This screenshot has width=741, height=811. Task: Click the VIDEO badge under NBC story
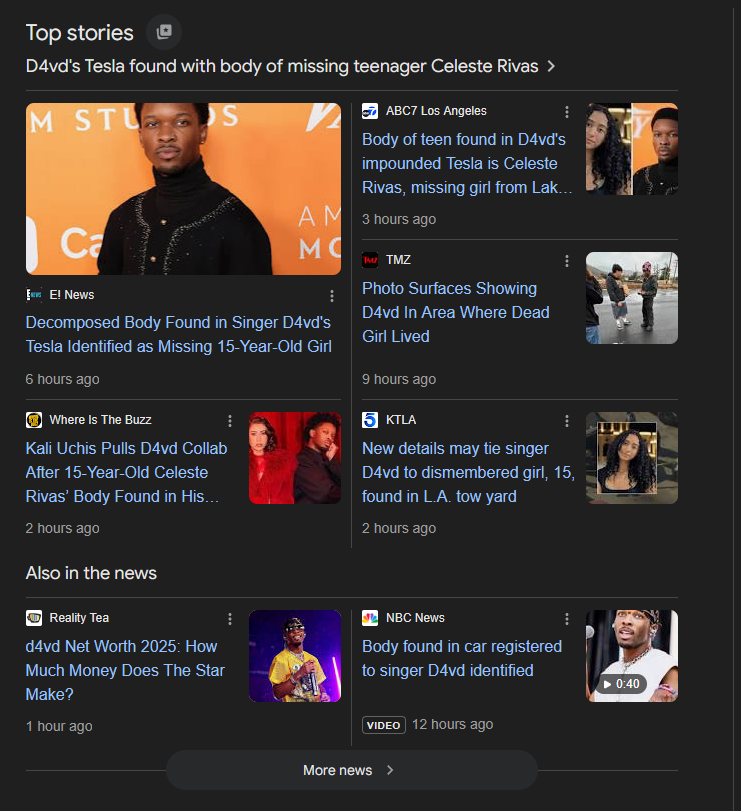click(384, 725)
